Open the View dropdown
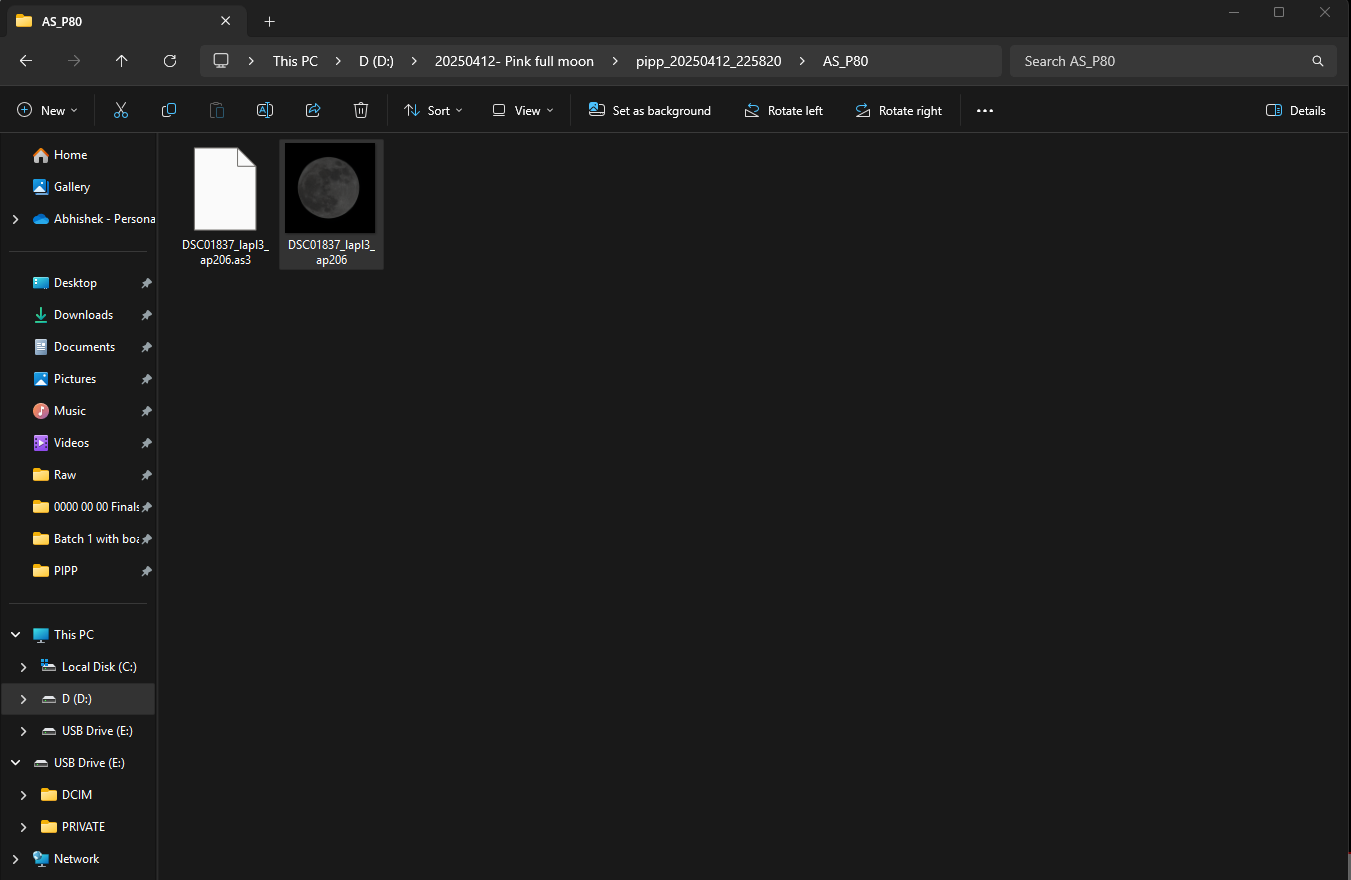This screenshot has height=880, width=1351. coord(521,110)
